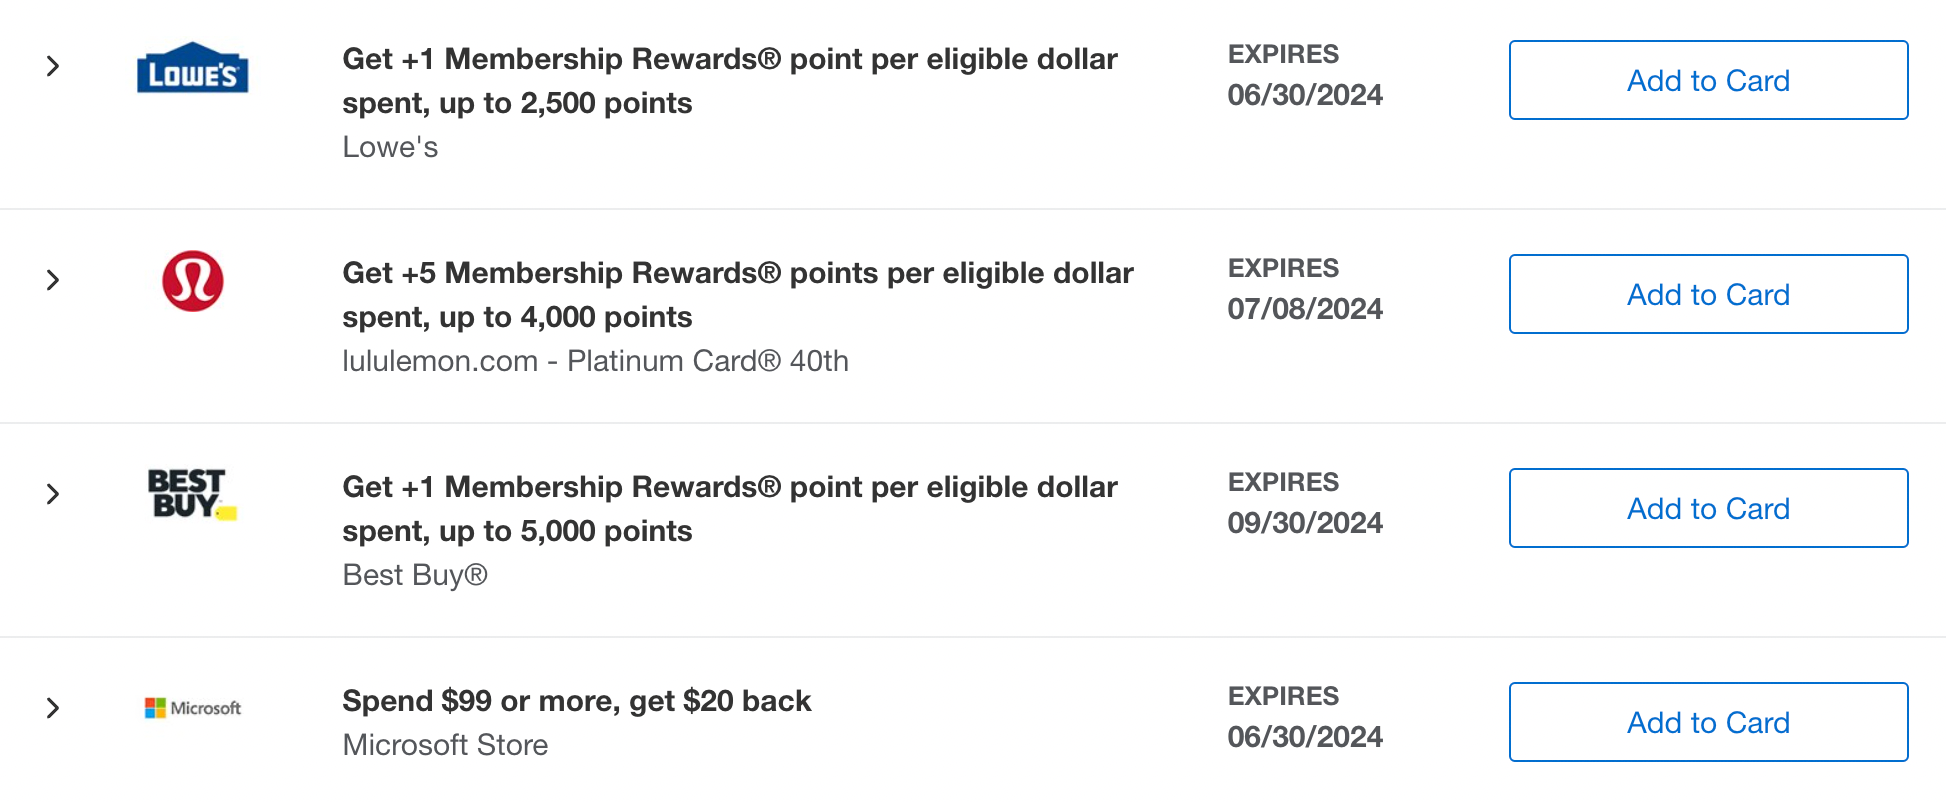Add the Lowe's offer to card
Image resolution: width=1946 pixels, height=802 pixels.
pos(1707,80)
